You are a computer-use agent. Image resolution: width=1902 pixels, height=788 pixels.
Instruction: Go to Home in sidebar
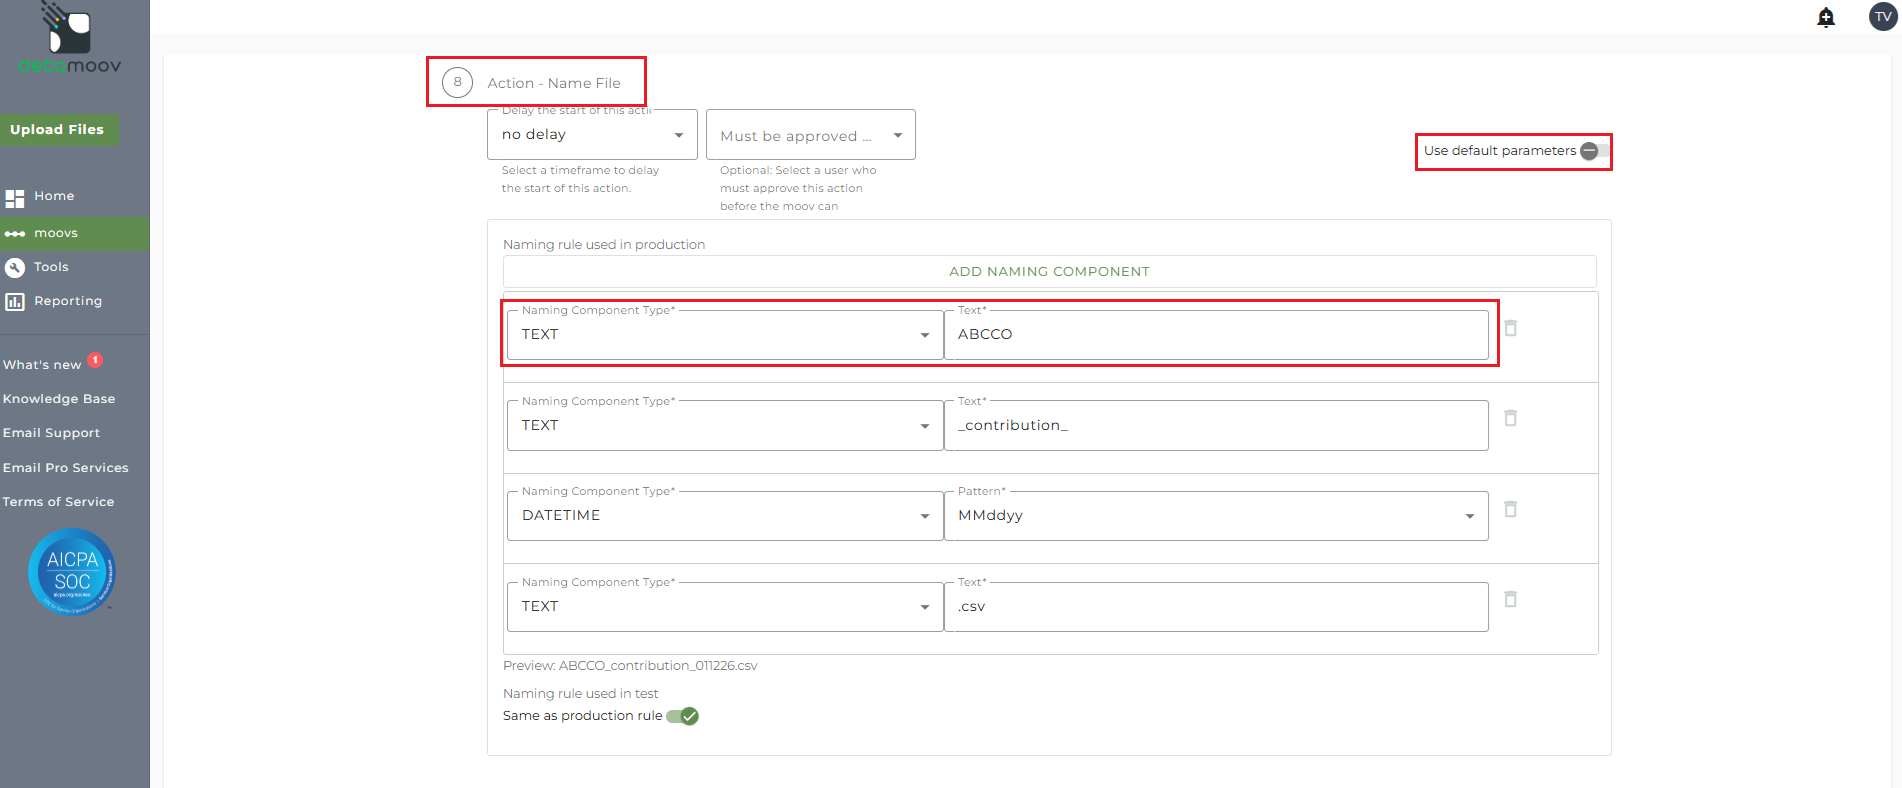click(x=54, y=196)
